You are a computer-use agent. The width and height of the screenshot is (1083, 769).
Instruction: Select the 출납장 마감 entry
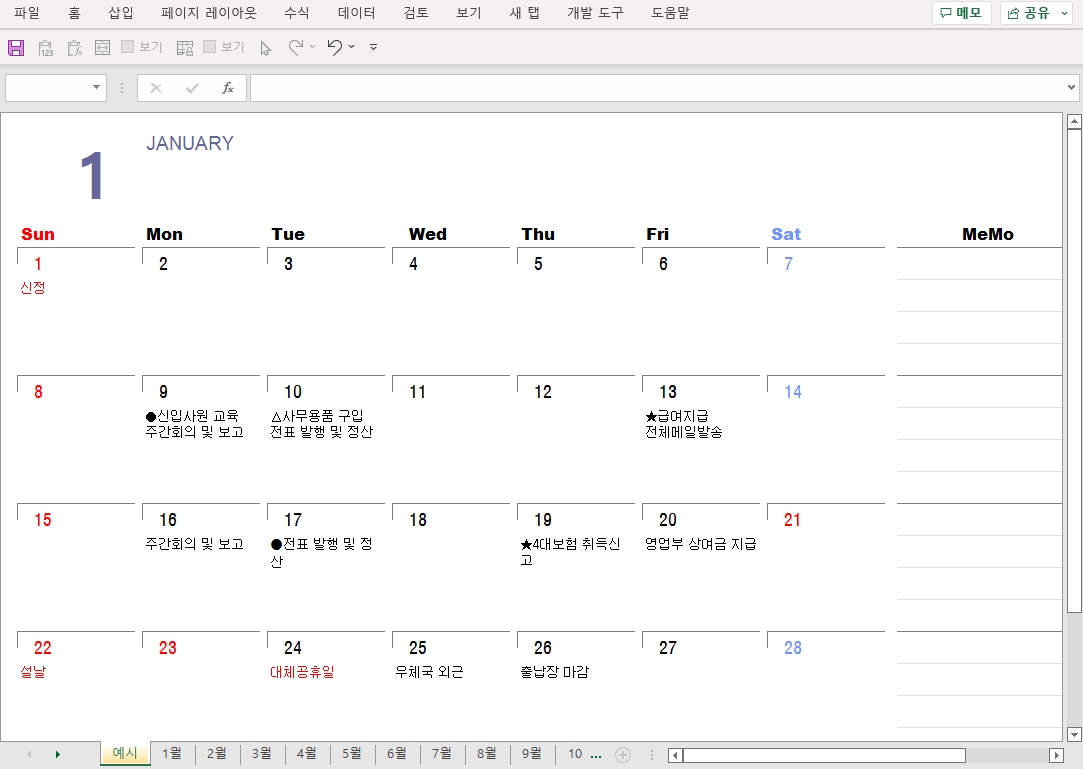pos(555,672)
